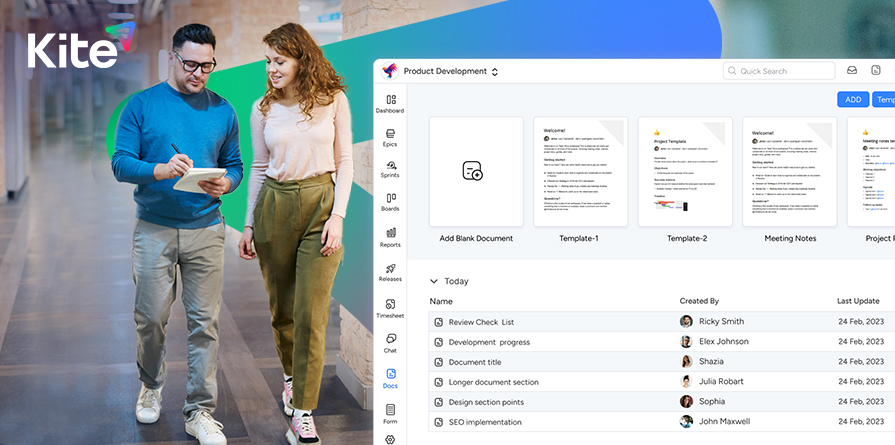Viewport: 895px width, 445px height.
Task: Open Chat from the sidebar
Action: click(x=390, y=343)
